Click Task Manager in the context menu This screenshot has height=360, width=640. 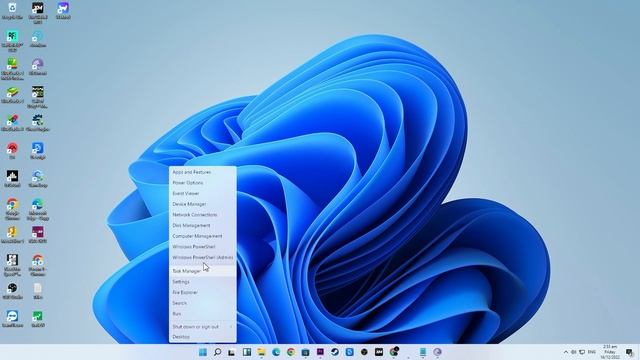point(202,271)
